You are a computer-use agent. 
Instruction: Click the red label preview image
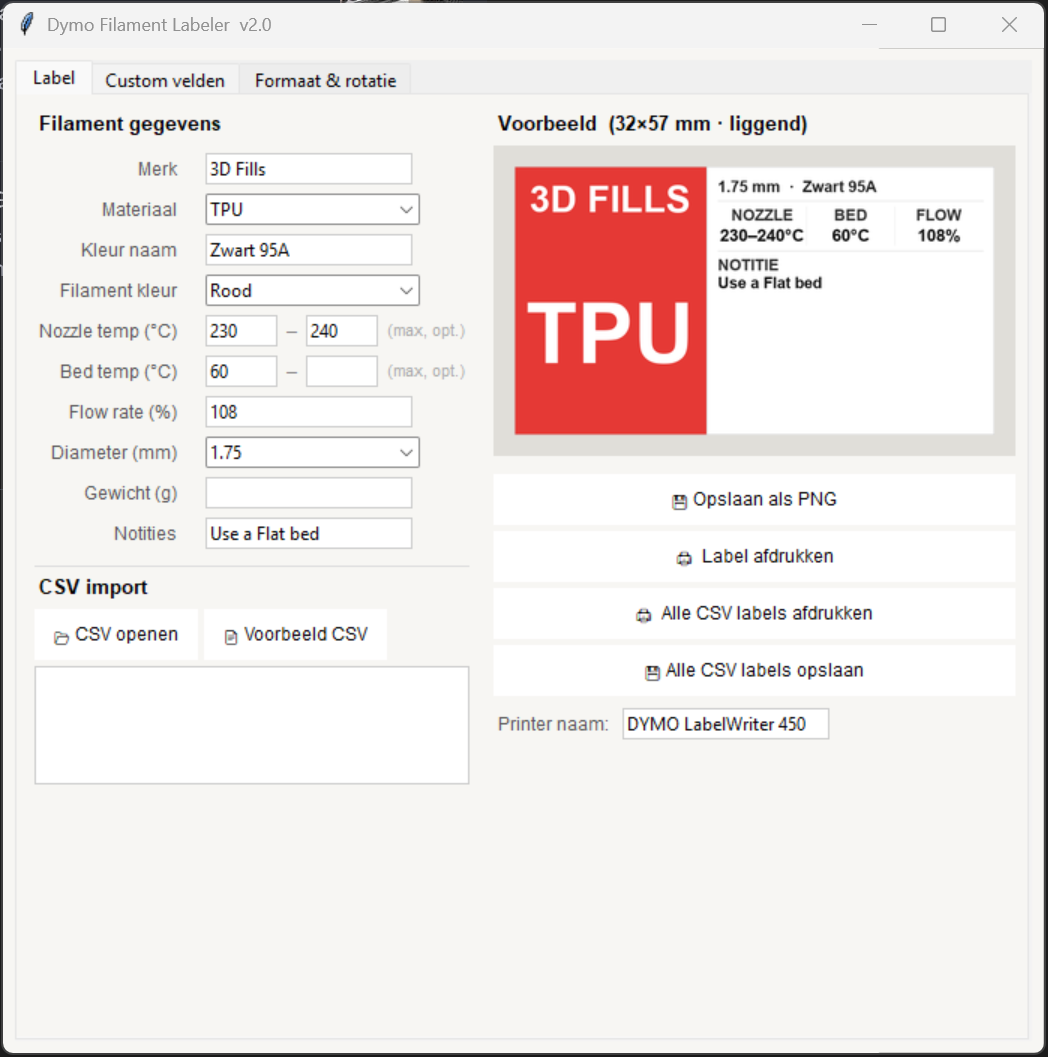click(x=753, y=301)
